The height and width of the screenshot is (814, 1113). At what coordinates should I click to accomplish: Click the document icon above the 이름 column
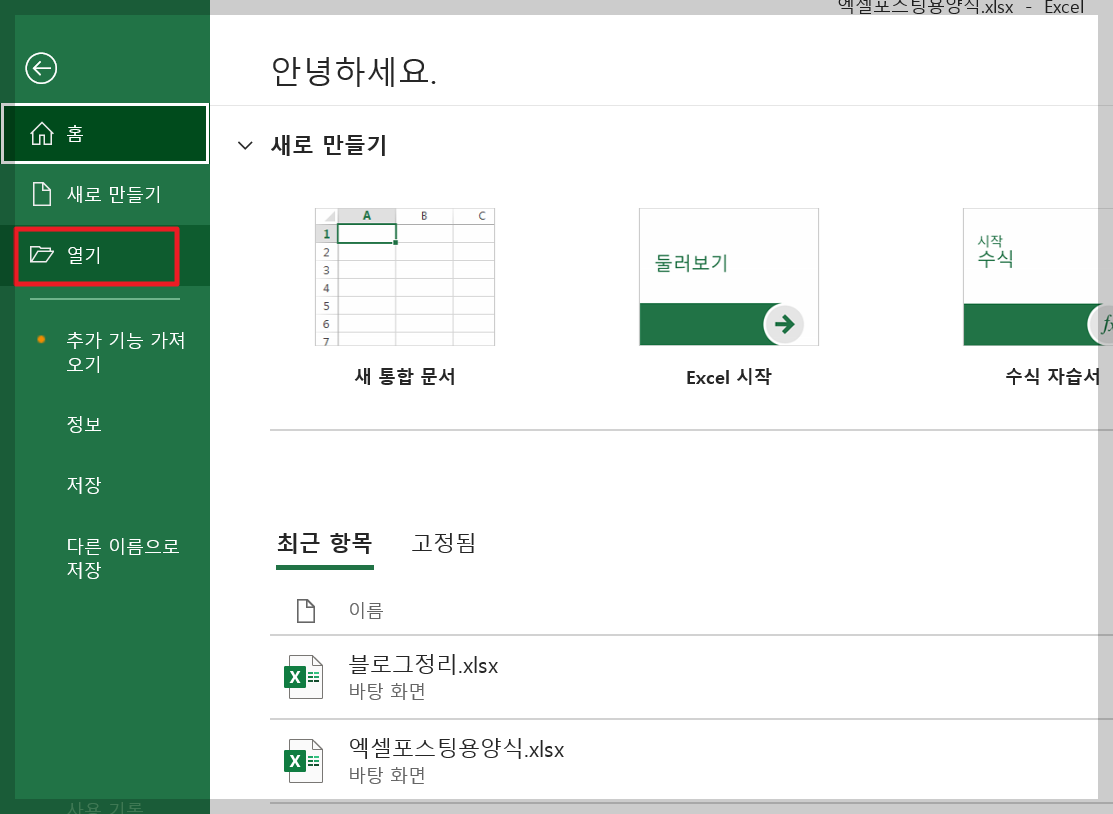306,610
